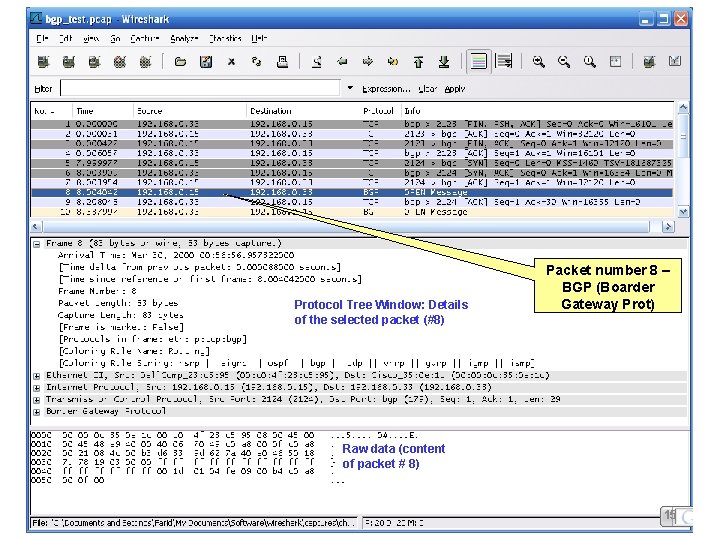Select packet 8 OPEN Message row
The height and width of the screenshot is (540, 720).
point(352,192)
